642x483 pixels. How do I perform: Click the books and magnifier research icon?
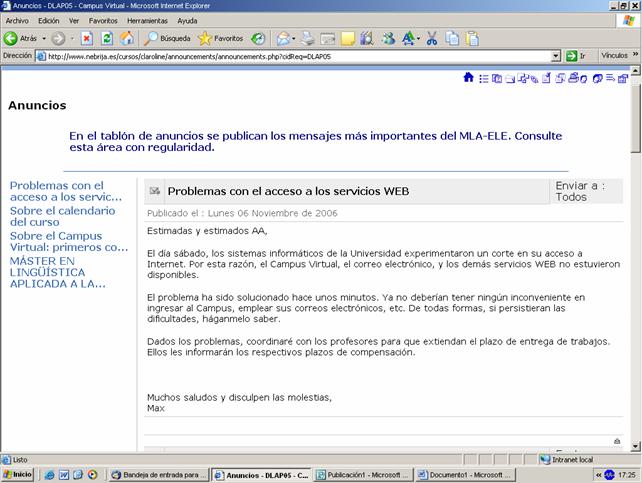(367, 38)
